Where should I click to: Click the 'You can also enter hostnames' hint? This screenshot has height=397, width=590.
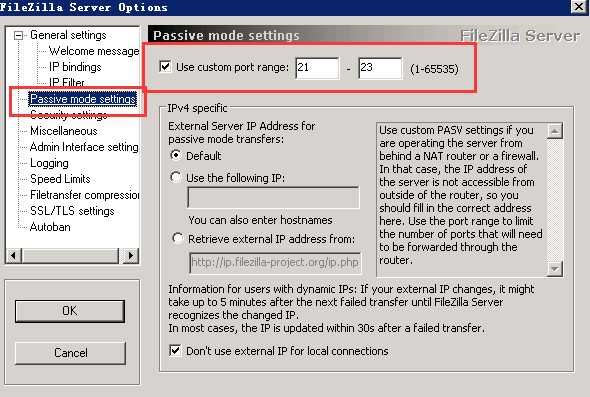click(x=260, y=220)
